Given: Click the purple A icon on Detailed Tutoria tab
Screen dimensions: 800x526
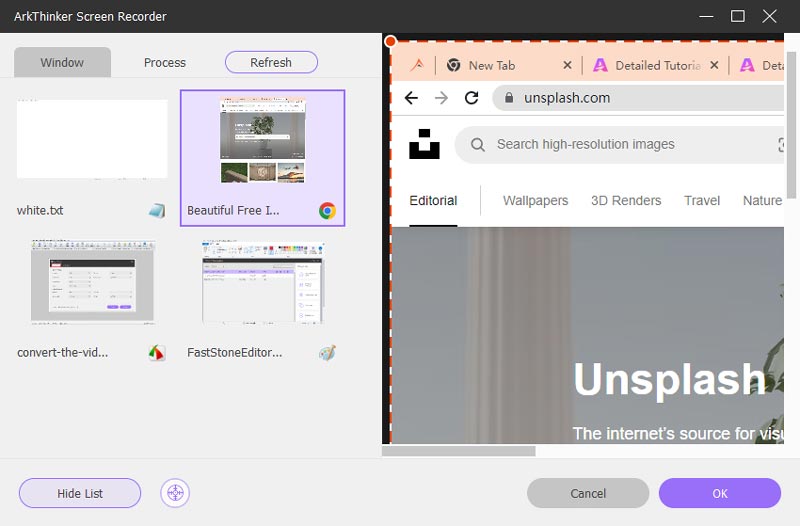Looking at the screenshot, I should [x=600, y=65].
